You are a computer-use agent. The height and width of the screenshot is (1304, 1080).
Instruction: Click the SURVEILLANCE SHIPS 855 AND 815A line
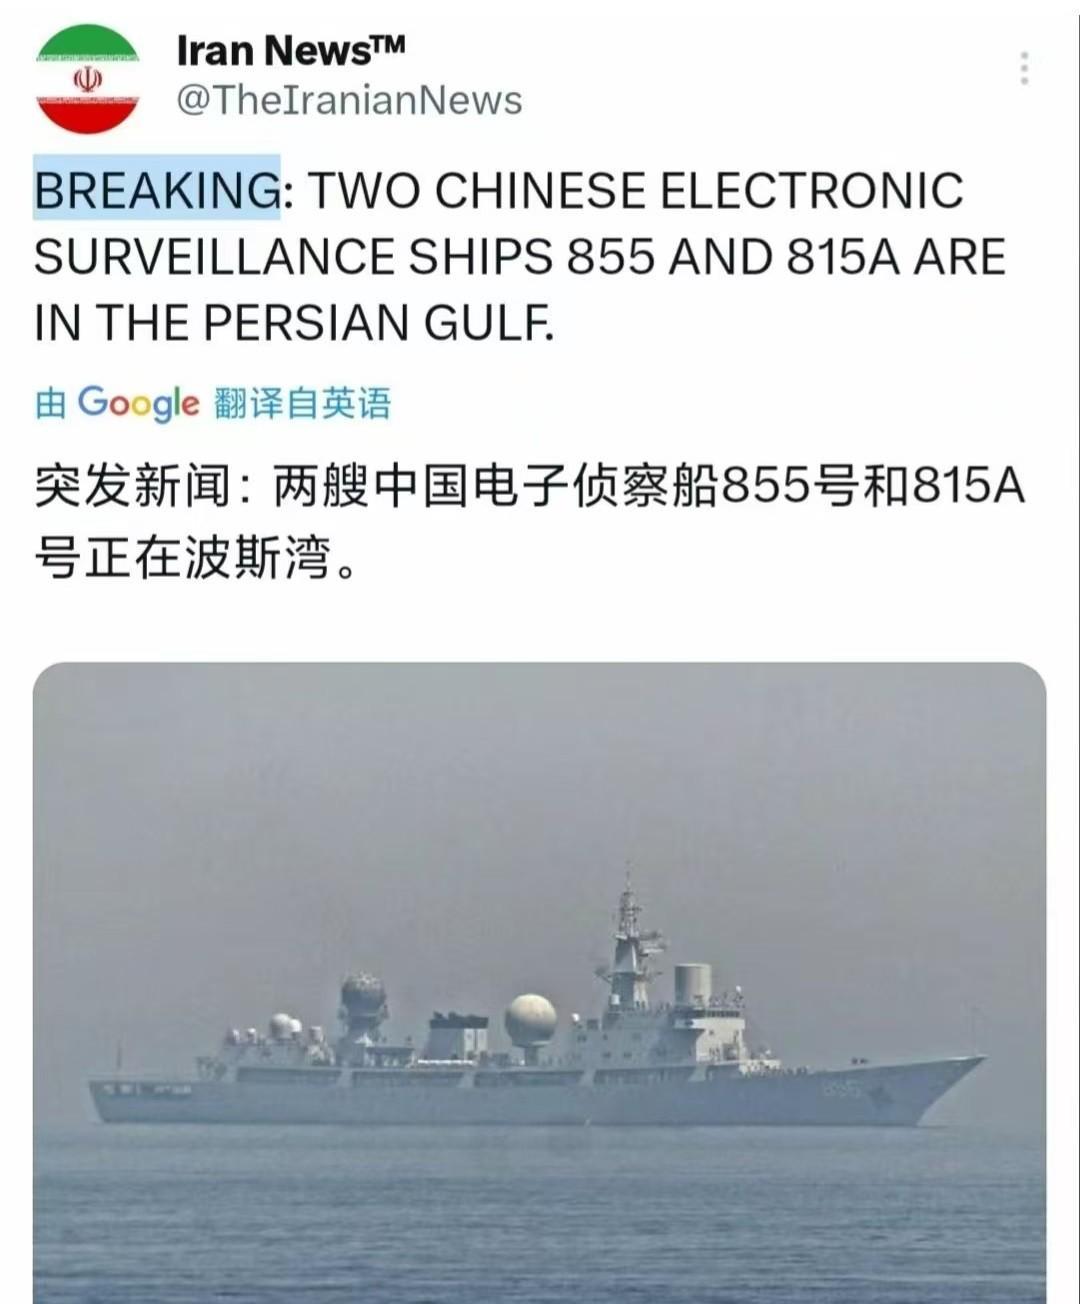[x=520, y=256]
